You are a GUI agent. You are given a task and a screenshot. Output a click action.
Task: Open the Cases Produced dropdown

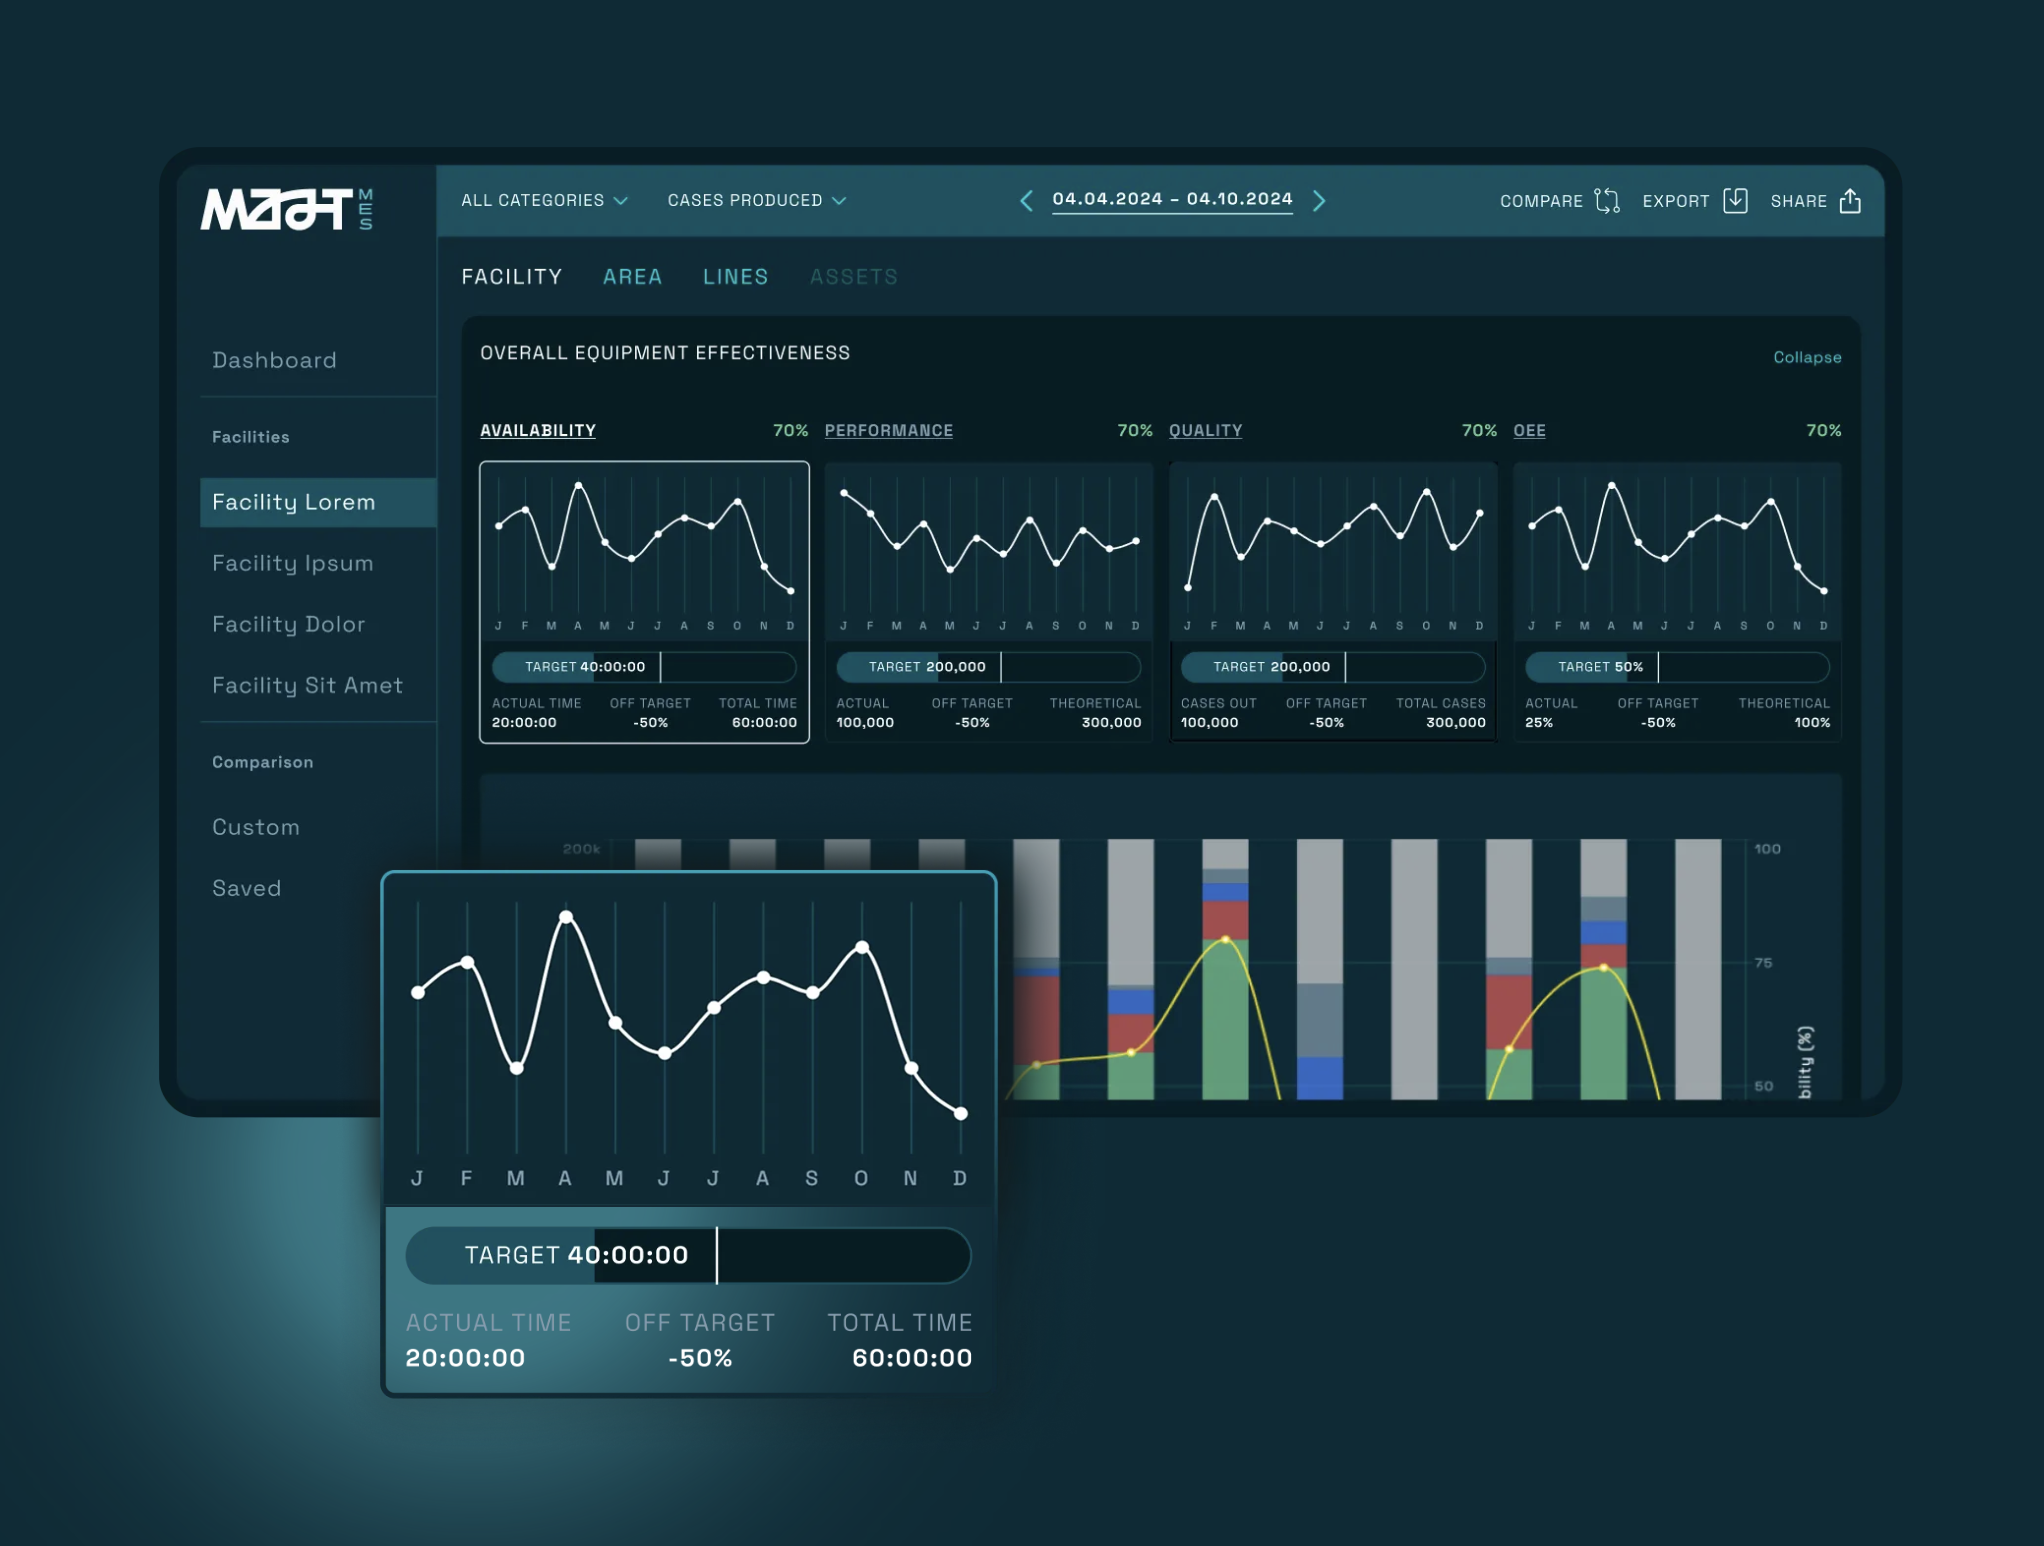756,201
